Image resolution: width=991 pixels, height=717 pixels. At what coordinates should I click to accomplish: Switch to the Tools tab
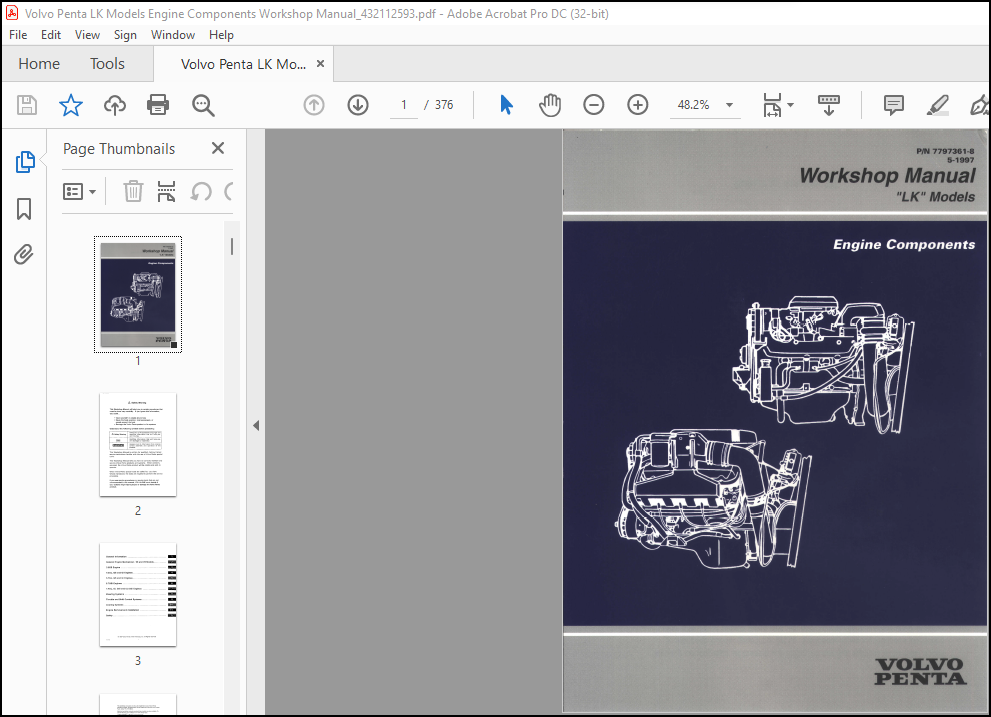[x=107, y=64]
